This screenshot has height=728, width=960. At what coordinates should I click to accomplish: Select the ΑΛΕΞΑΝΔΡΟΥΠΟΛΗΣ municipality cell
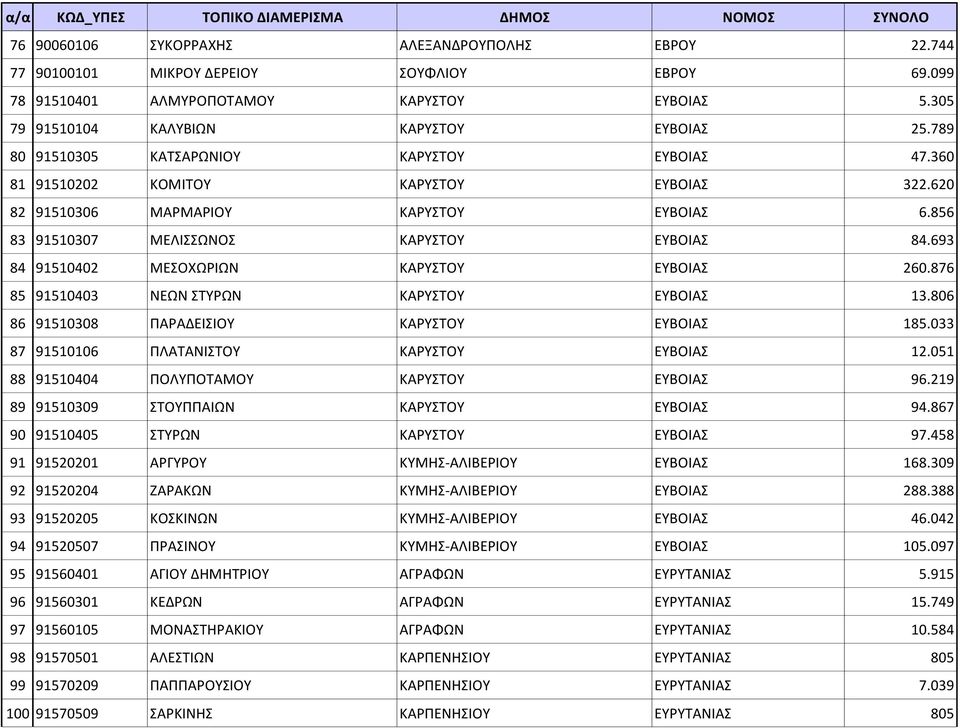524,45
